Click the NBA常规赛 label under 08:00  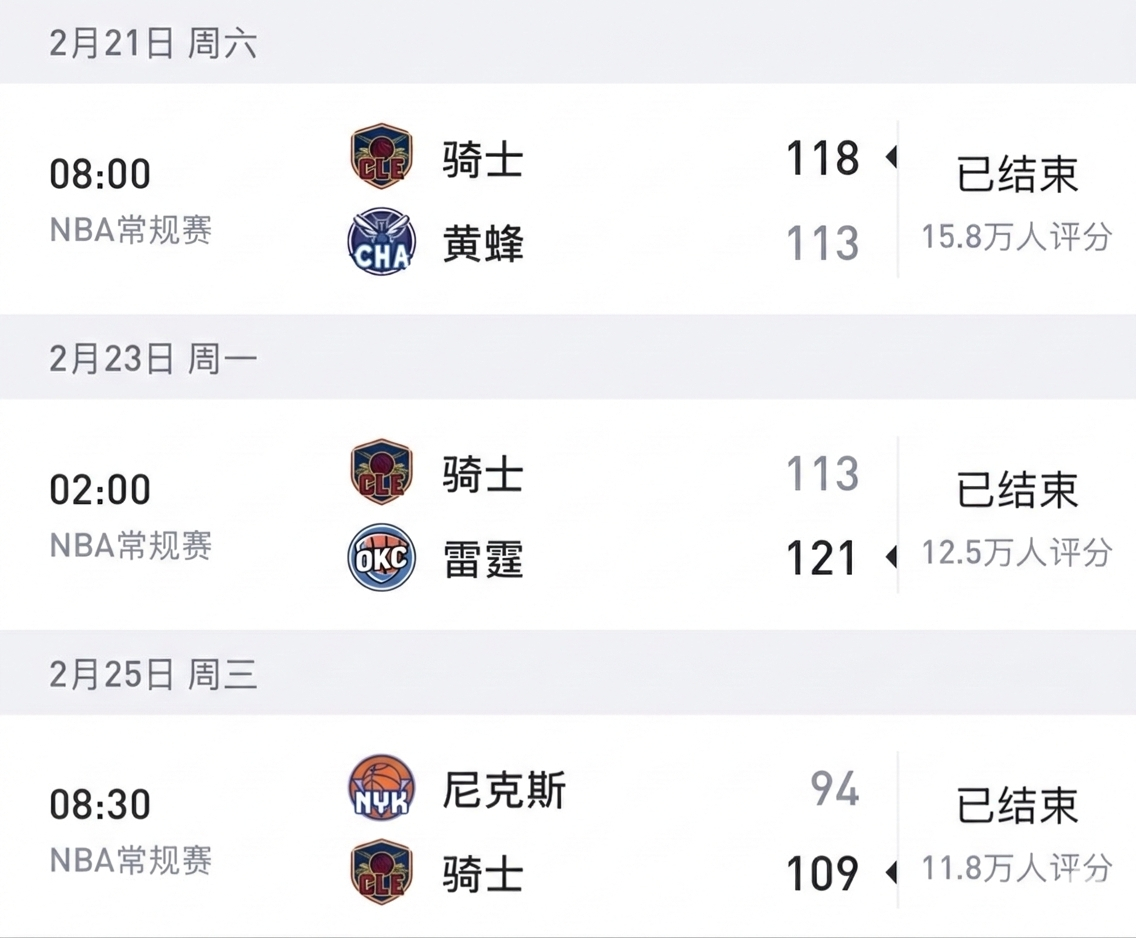point(130,230)
